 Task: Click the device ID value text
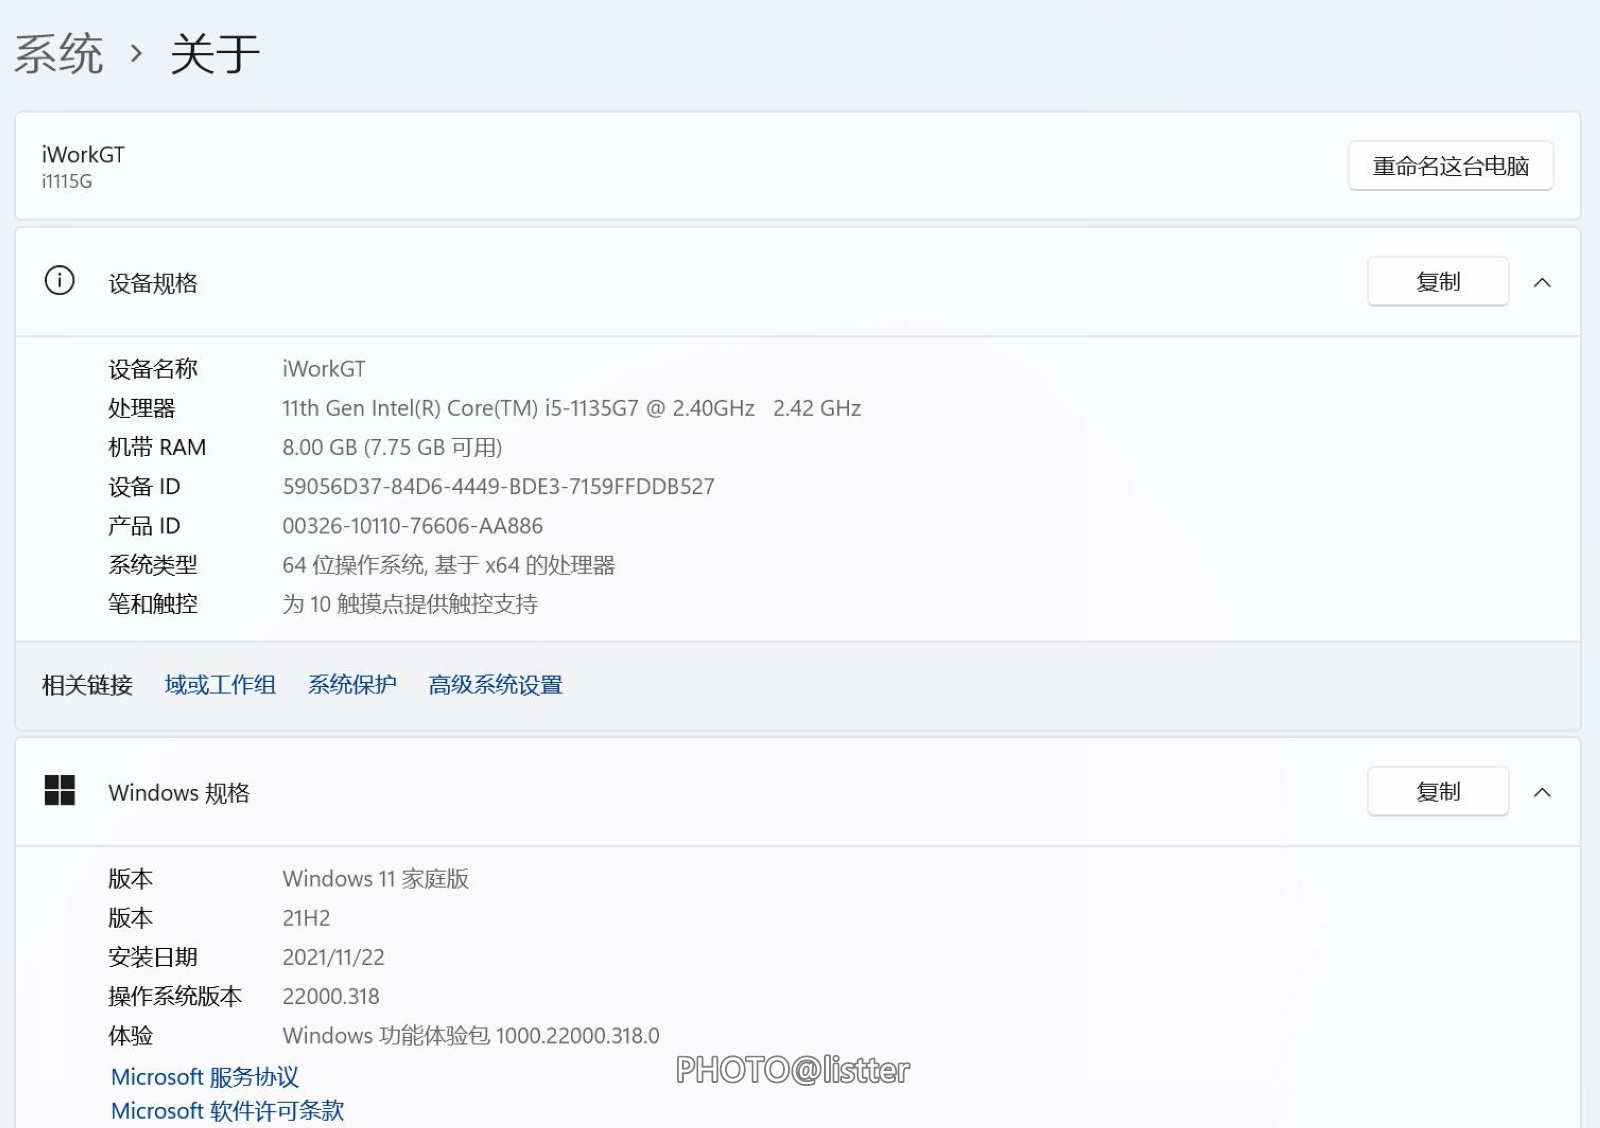498,487
